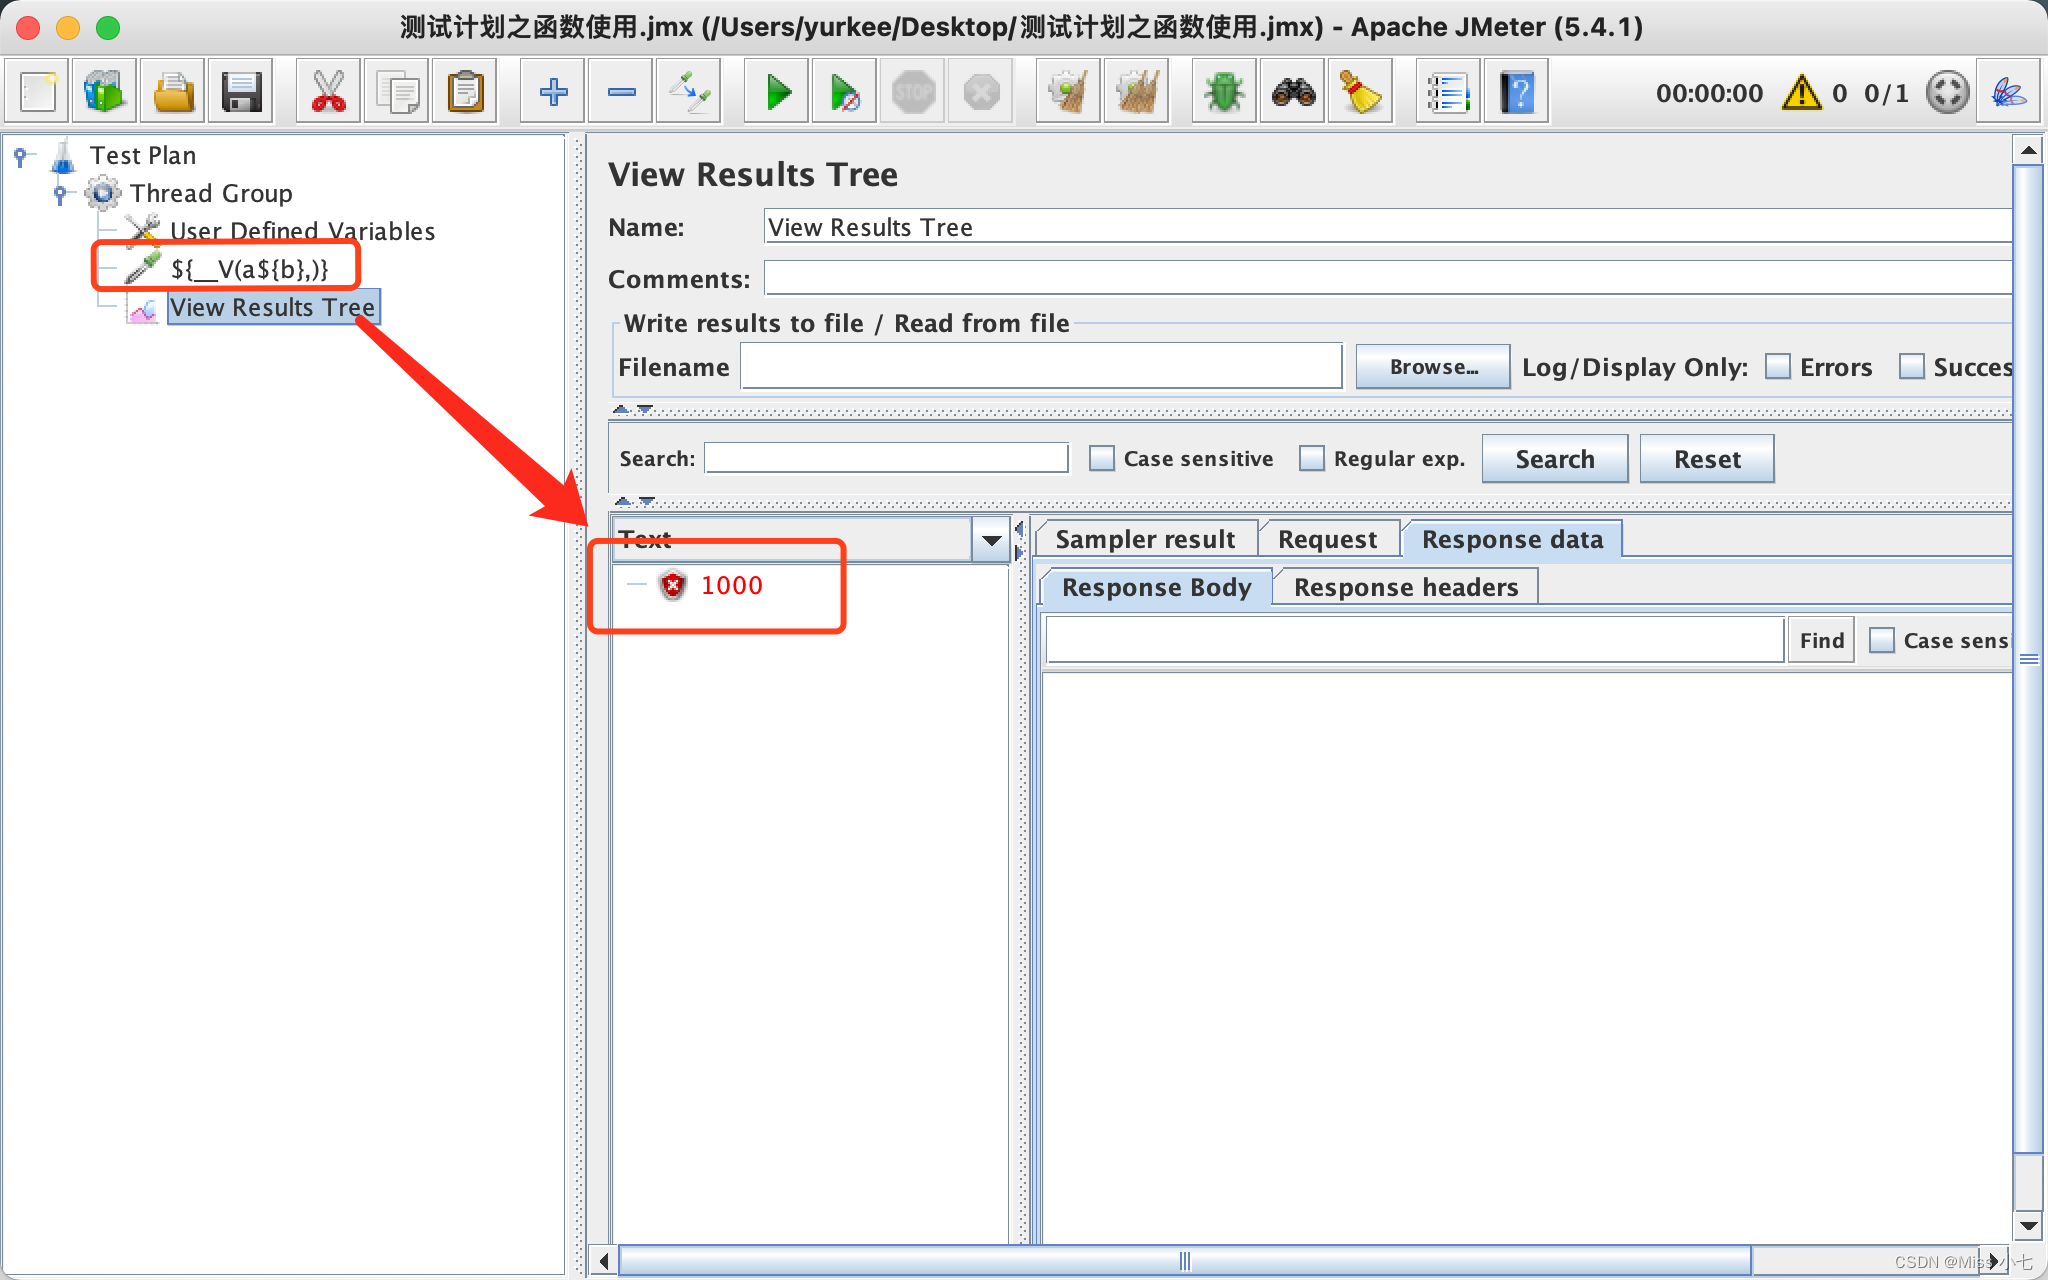The image size is (2048, 1280).
Task: Copy the selected element icon
Action: coord(397,93)
